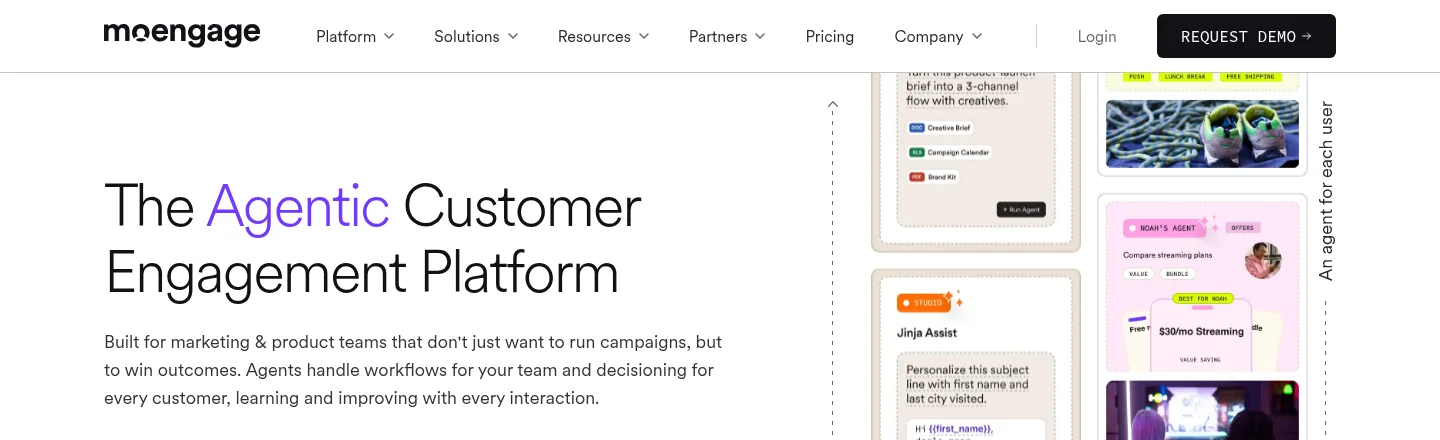The height and width of the screenshot is (440, 1440).
Task: Select the Creative Brief attachment text
Action: pos(949,128)
